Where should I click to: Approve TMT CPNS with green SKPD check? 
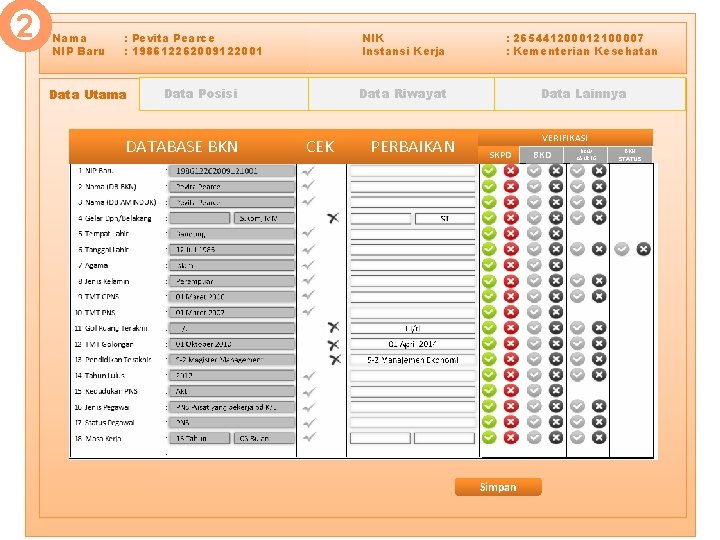click(x=489, y=296)
